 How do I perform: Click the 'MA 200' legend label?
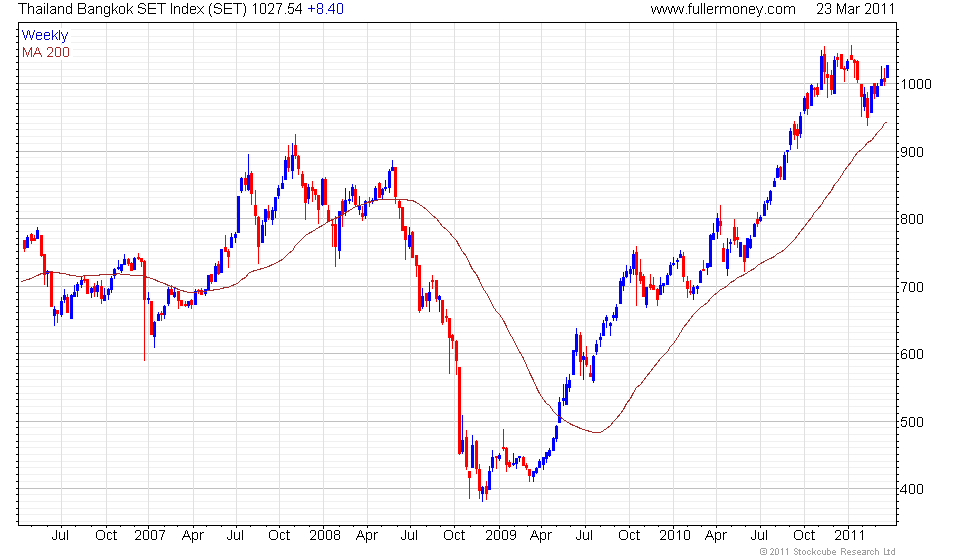46,52
